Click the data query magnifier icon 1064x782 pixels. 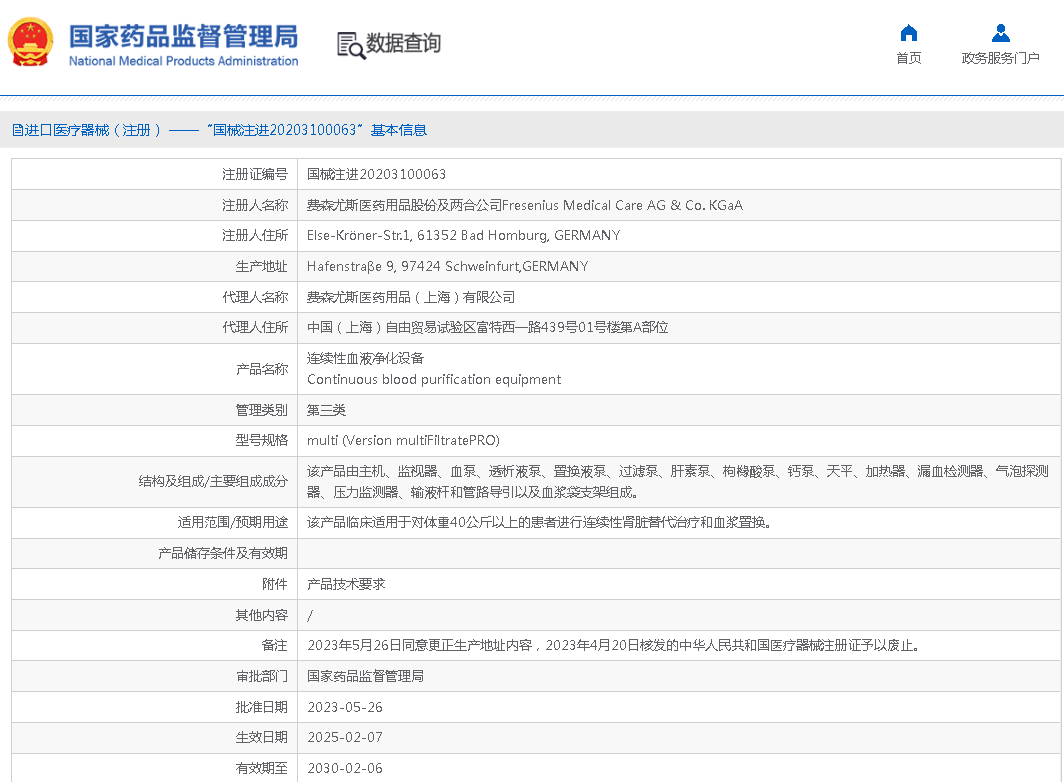coord(350,45)
